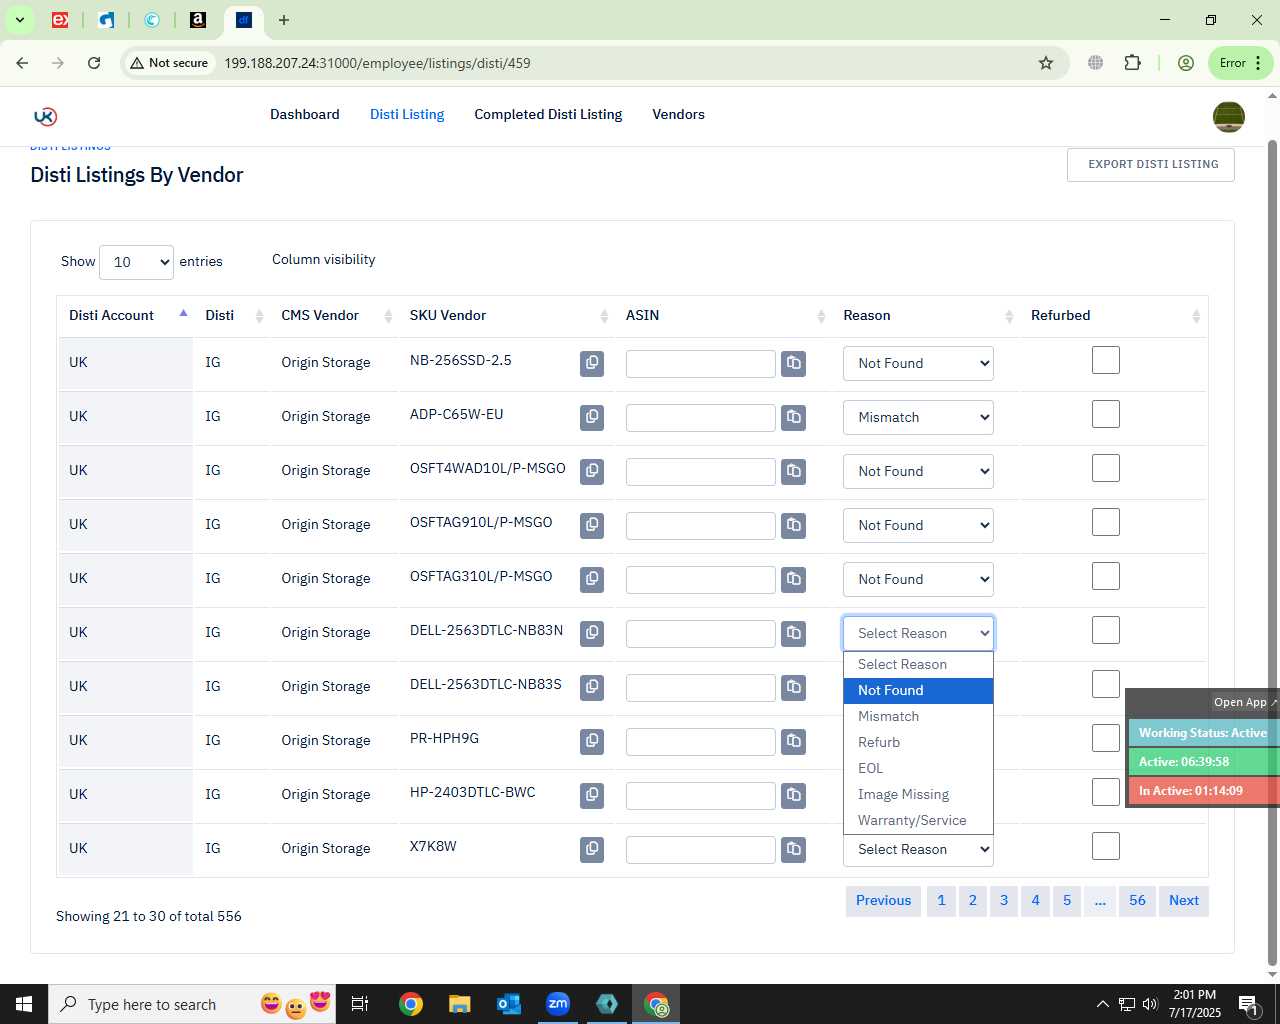Copy SKU NB-256SSD-2.5 with copy icon

coord(592,363)
